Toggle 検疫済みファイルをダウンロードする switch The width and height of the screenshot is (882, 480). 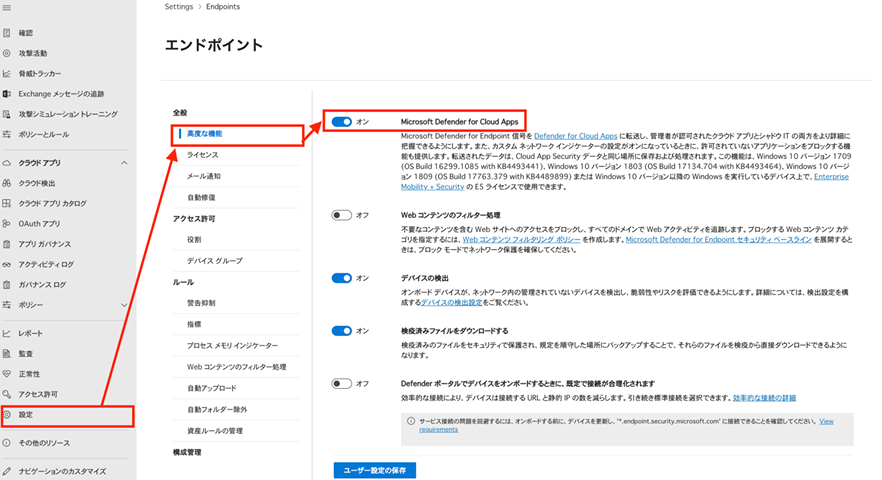(x=341, y=331)
